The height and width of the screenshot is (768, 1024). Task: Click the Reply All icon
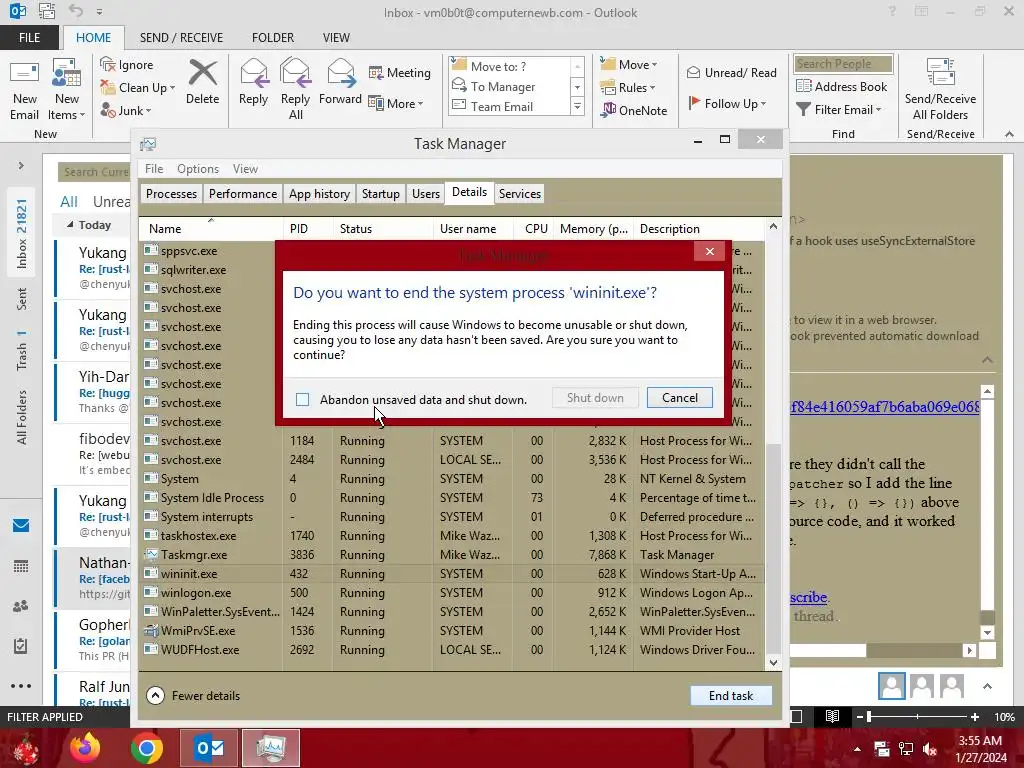click(x=295, y=89)
